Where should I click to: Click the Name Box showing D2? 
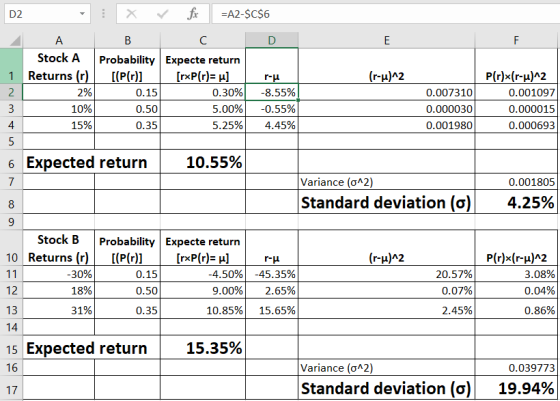[47, 14]
